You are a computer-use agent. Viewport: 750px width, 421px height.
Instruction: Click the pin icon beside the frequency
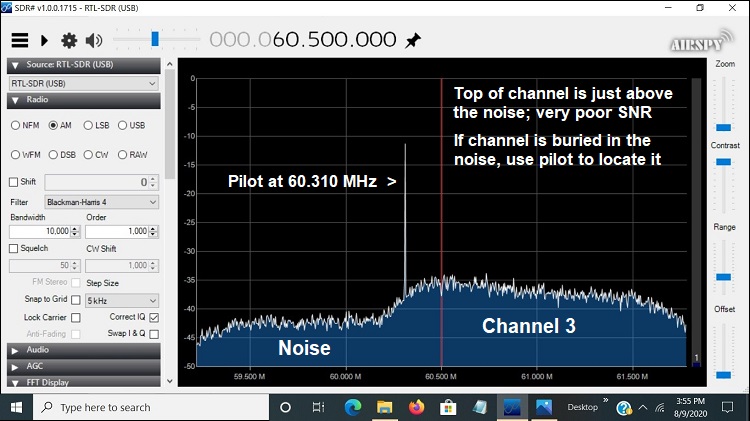(413, 40)
